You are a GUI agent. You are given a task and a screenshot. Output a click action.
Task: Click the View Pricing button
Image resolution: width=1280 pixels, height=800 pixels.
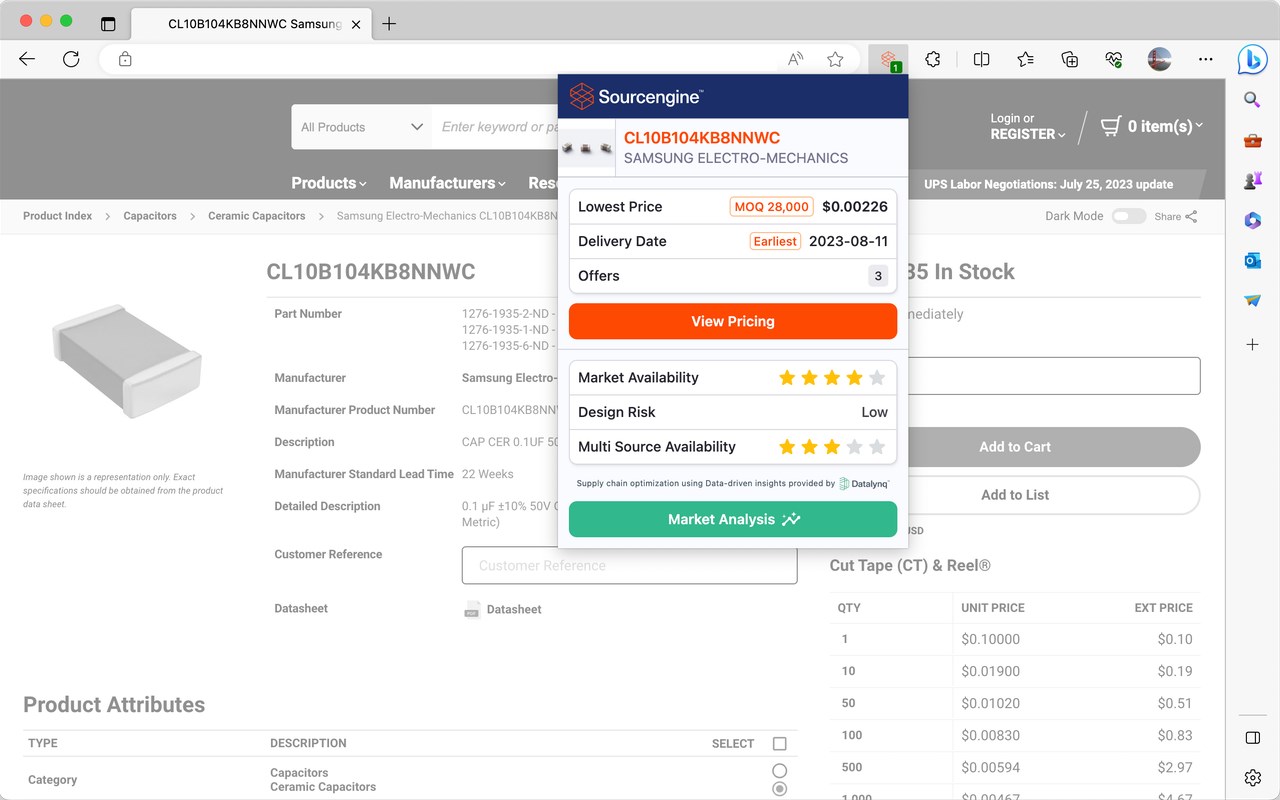733,321
